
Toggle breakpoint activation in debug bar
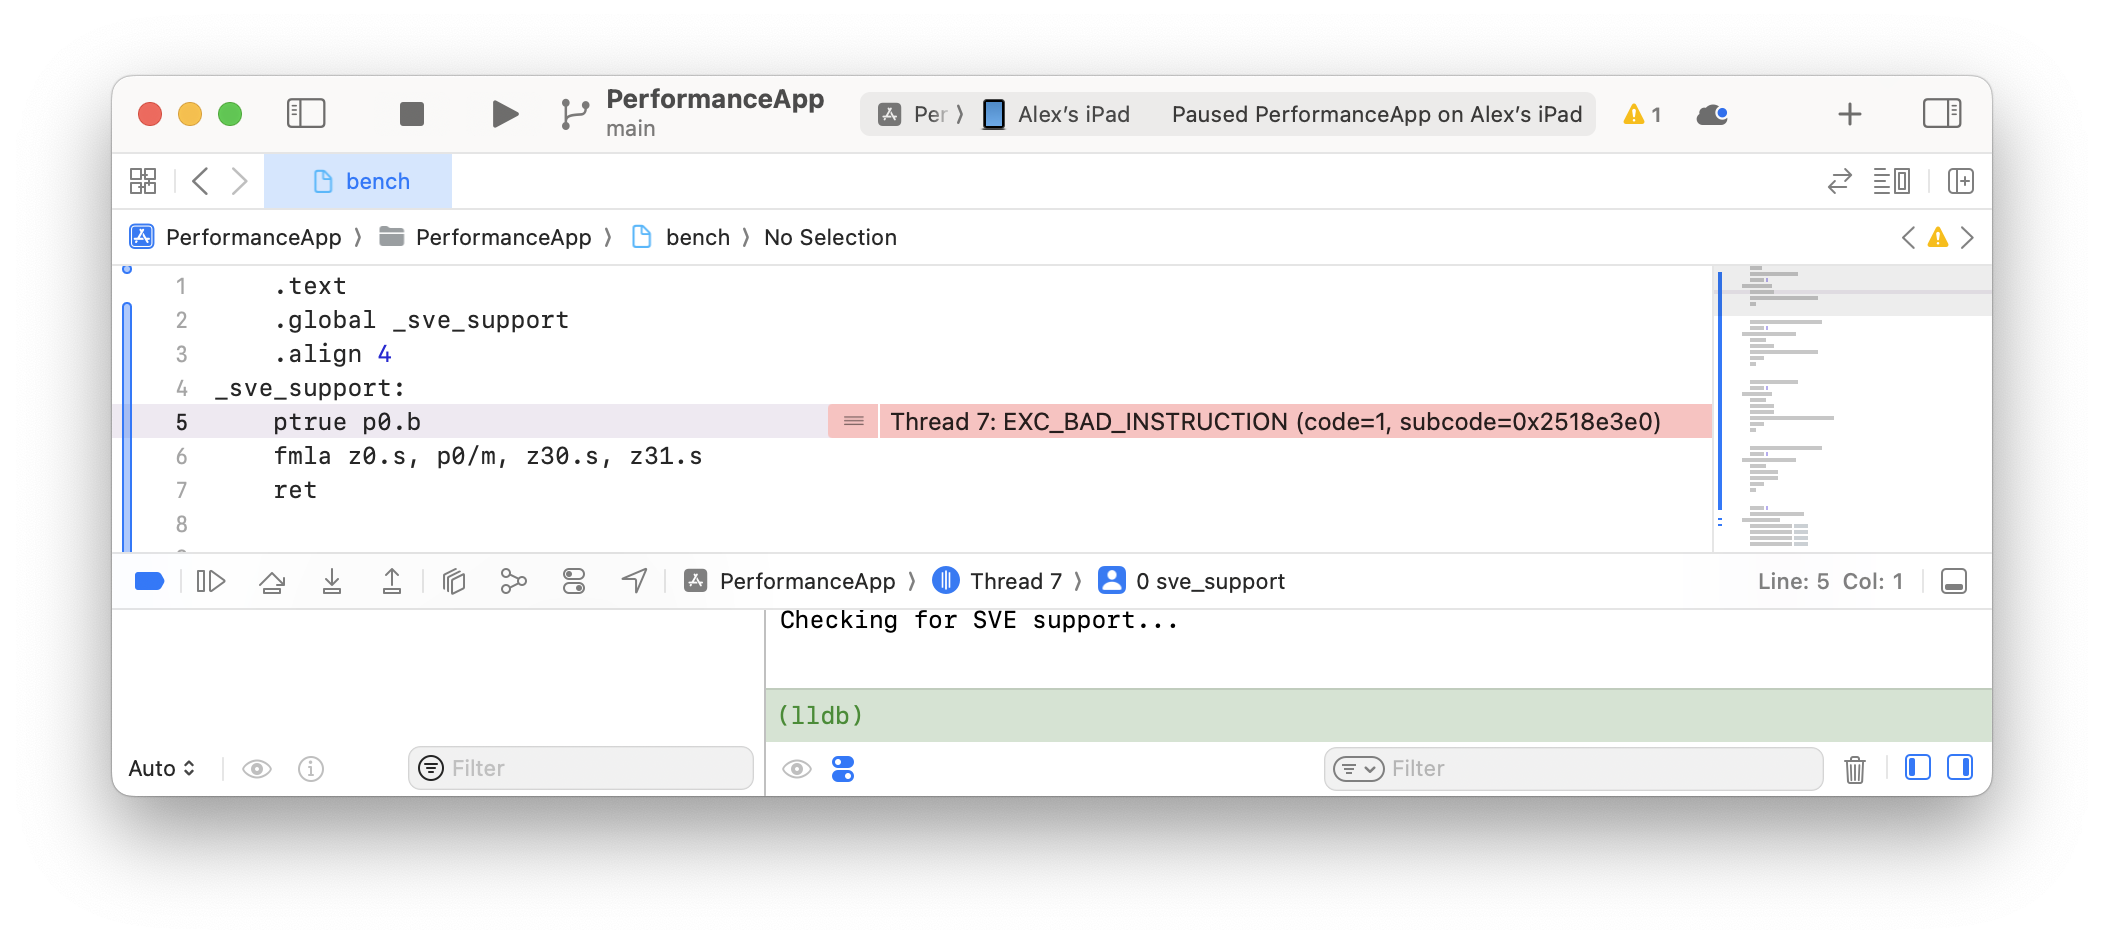(x=149, y=581)
